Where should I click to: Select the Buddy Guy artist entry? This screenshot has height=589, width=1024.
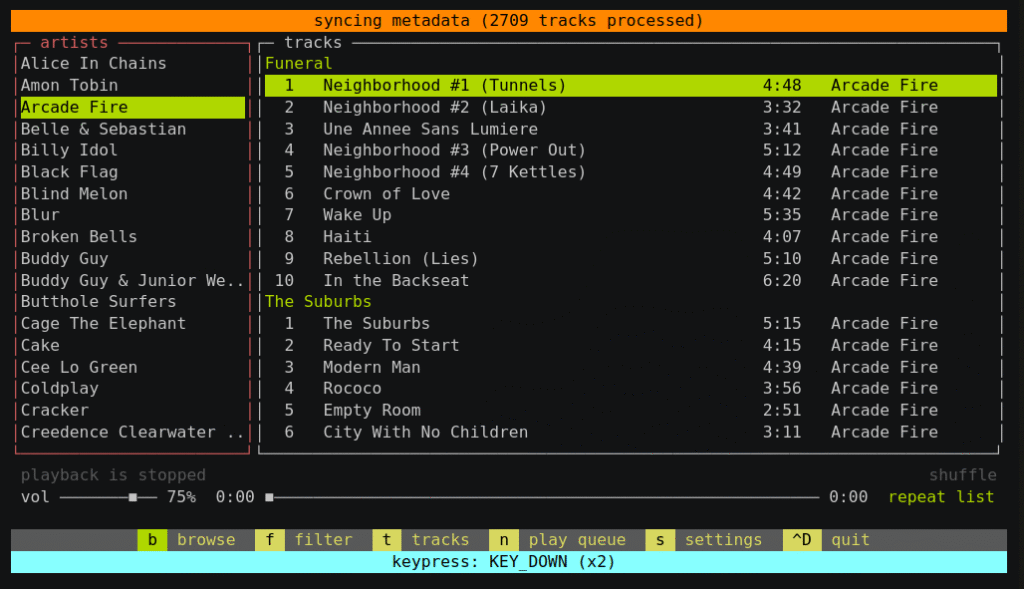coord(133,259)
